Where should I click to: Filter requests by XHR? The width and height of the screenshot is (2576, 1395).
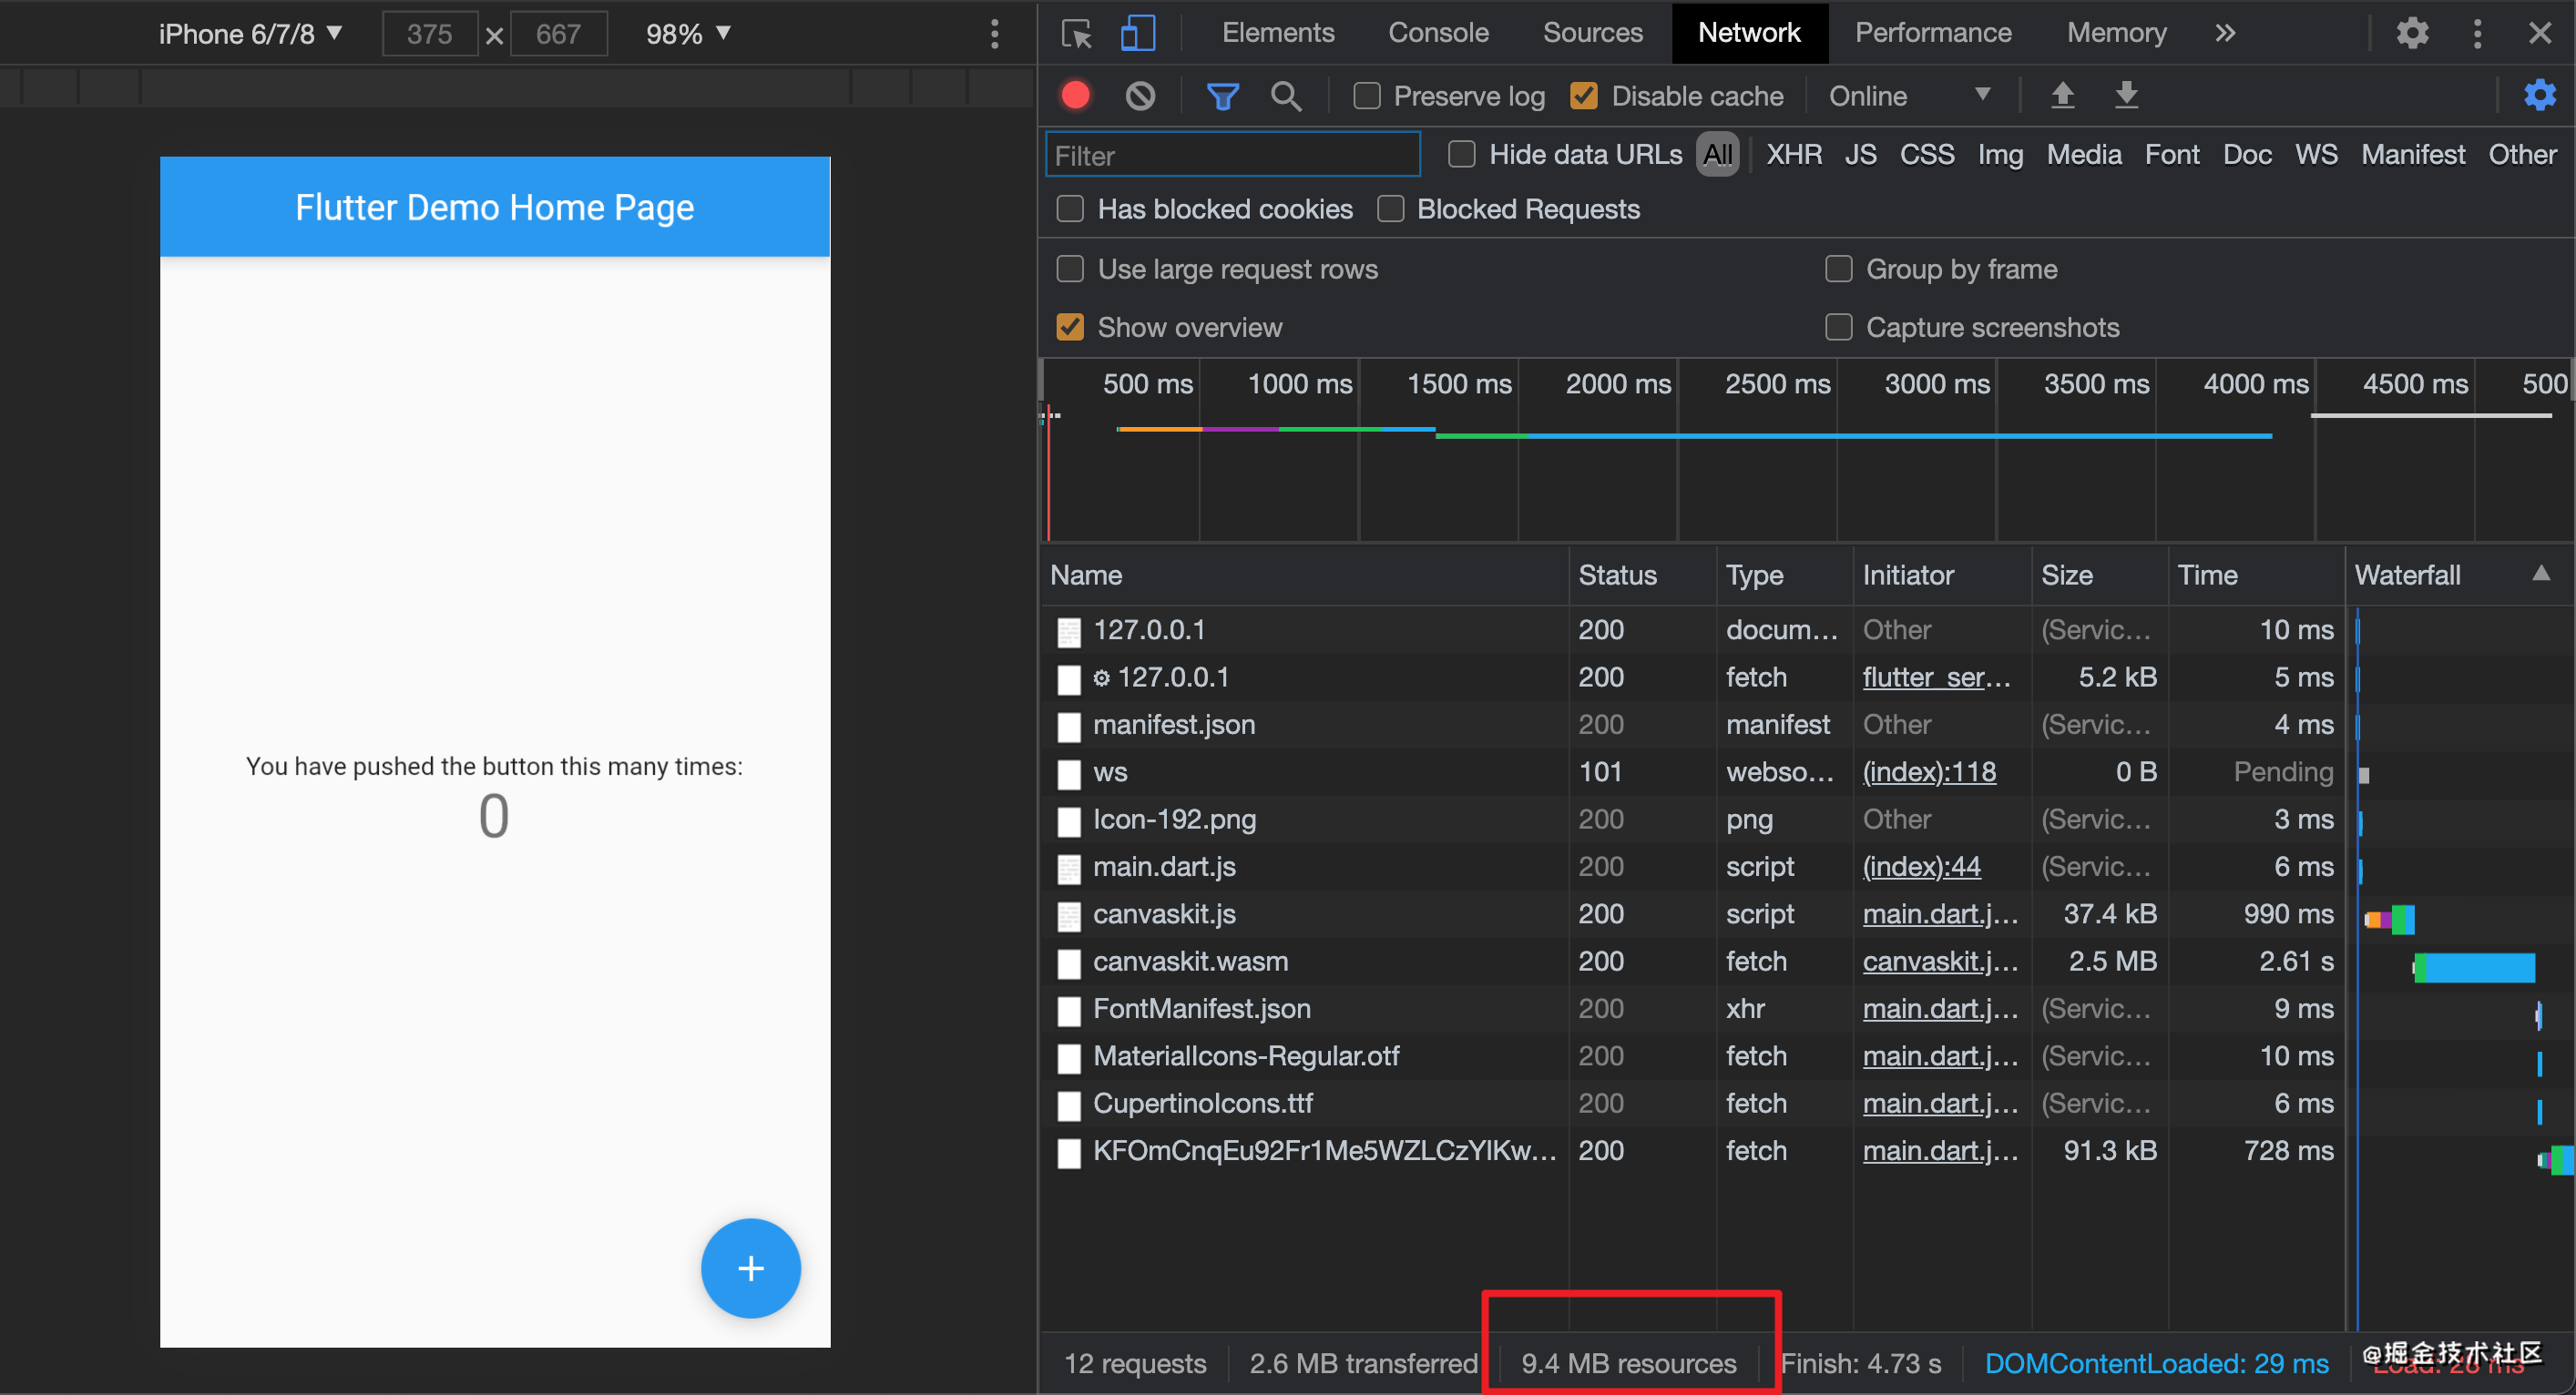(1793, 154)
